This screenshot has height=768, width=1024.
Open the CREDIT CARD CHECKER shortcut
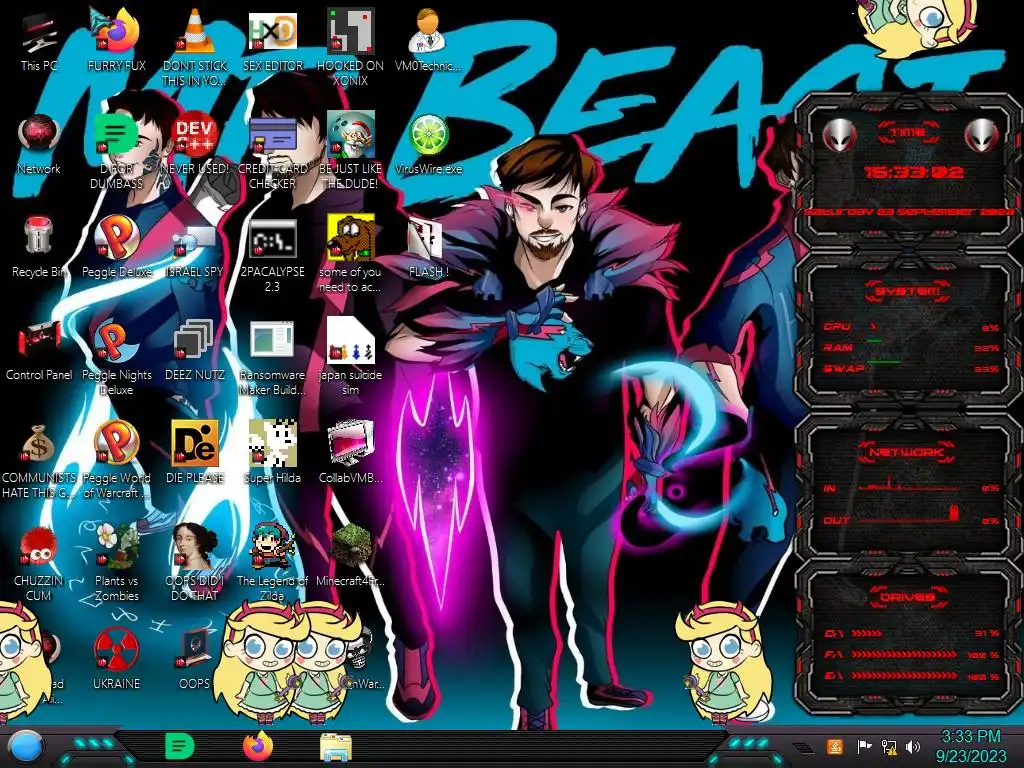272,152
